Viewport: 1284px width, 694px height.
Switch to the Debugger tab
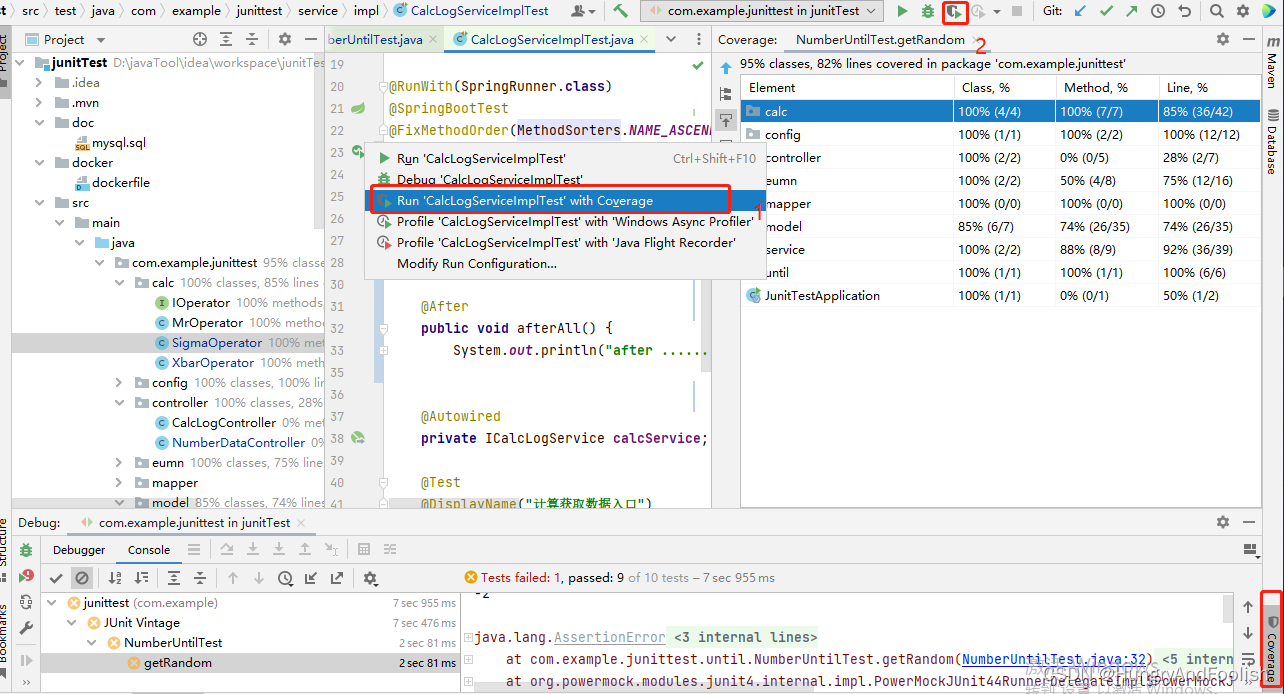tap(79, 550)
